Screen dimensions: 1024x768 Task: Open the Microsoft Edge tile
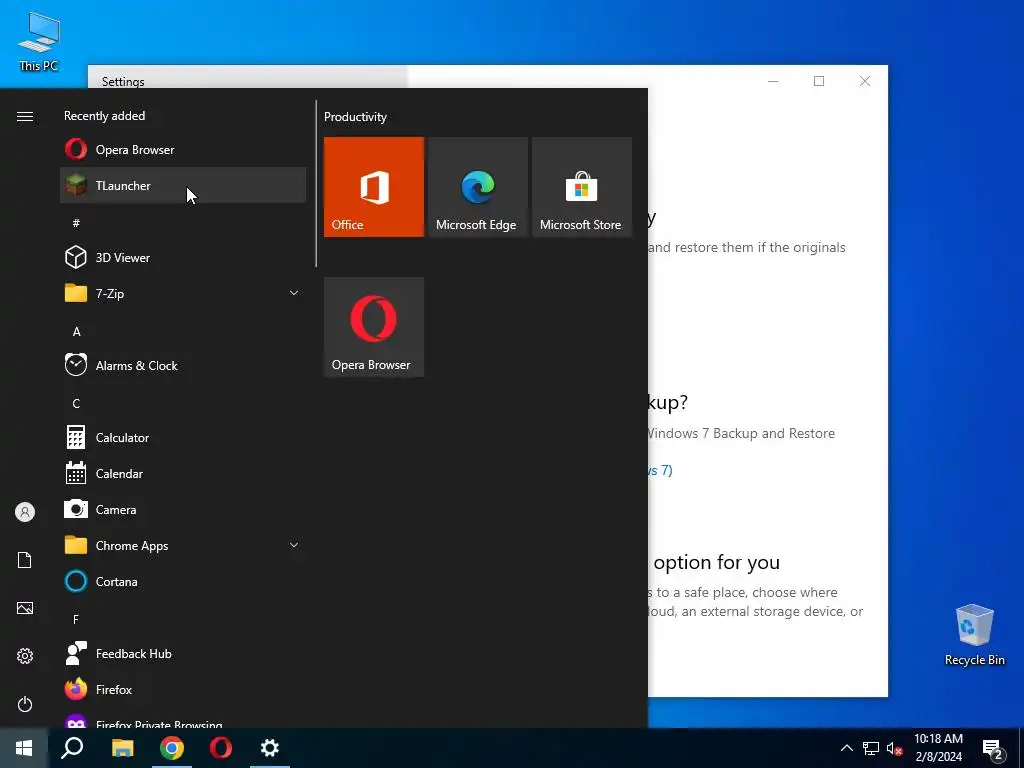click(x=477, y=187)
